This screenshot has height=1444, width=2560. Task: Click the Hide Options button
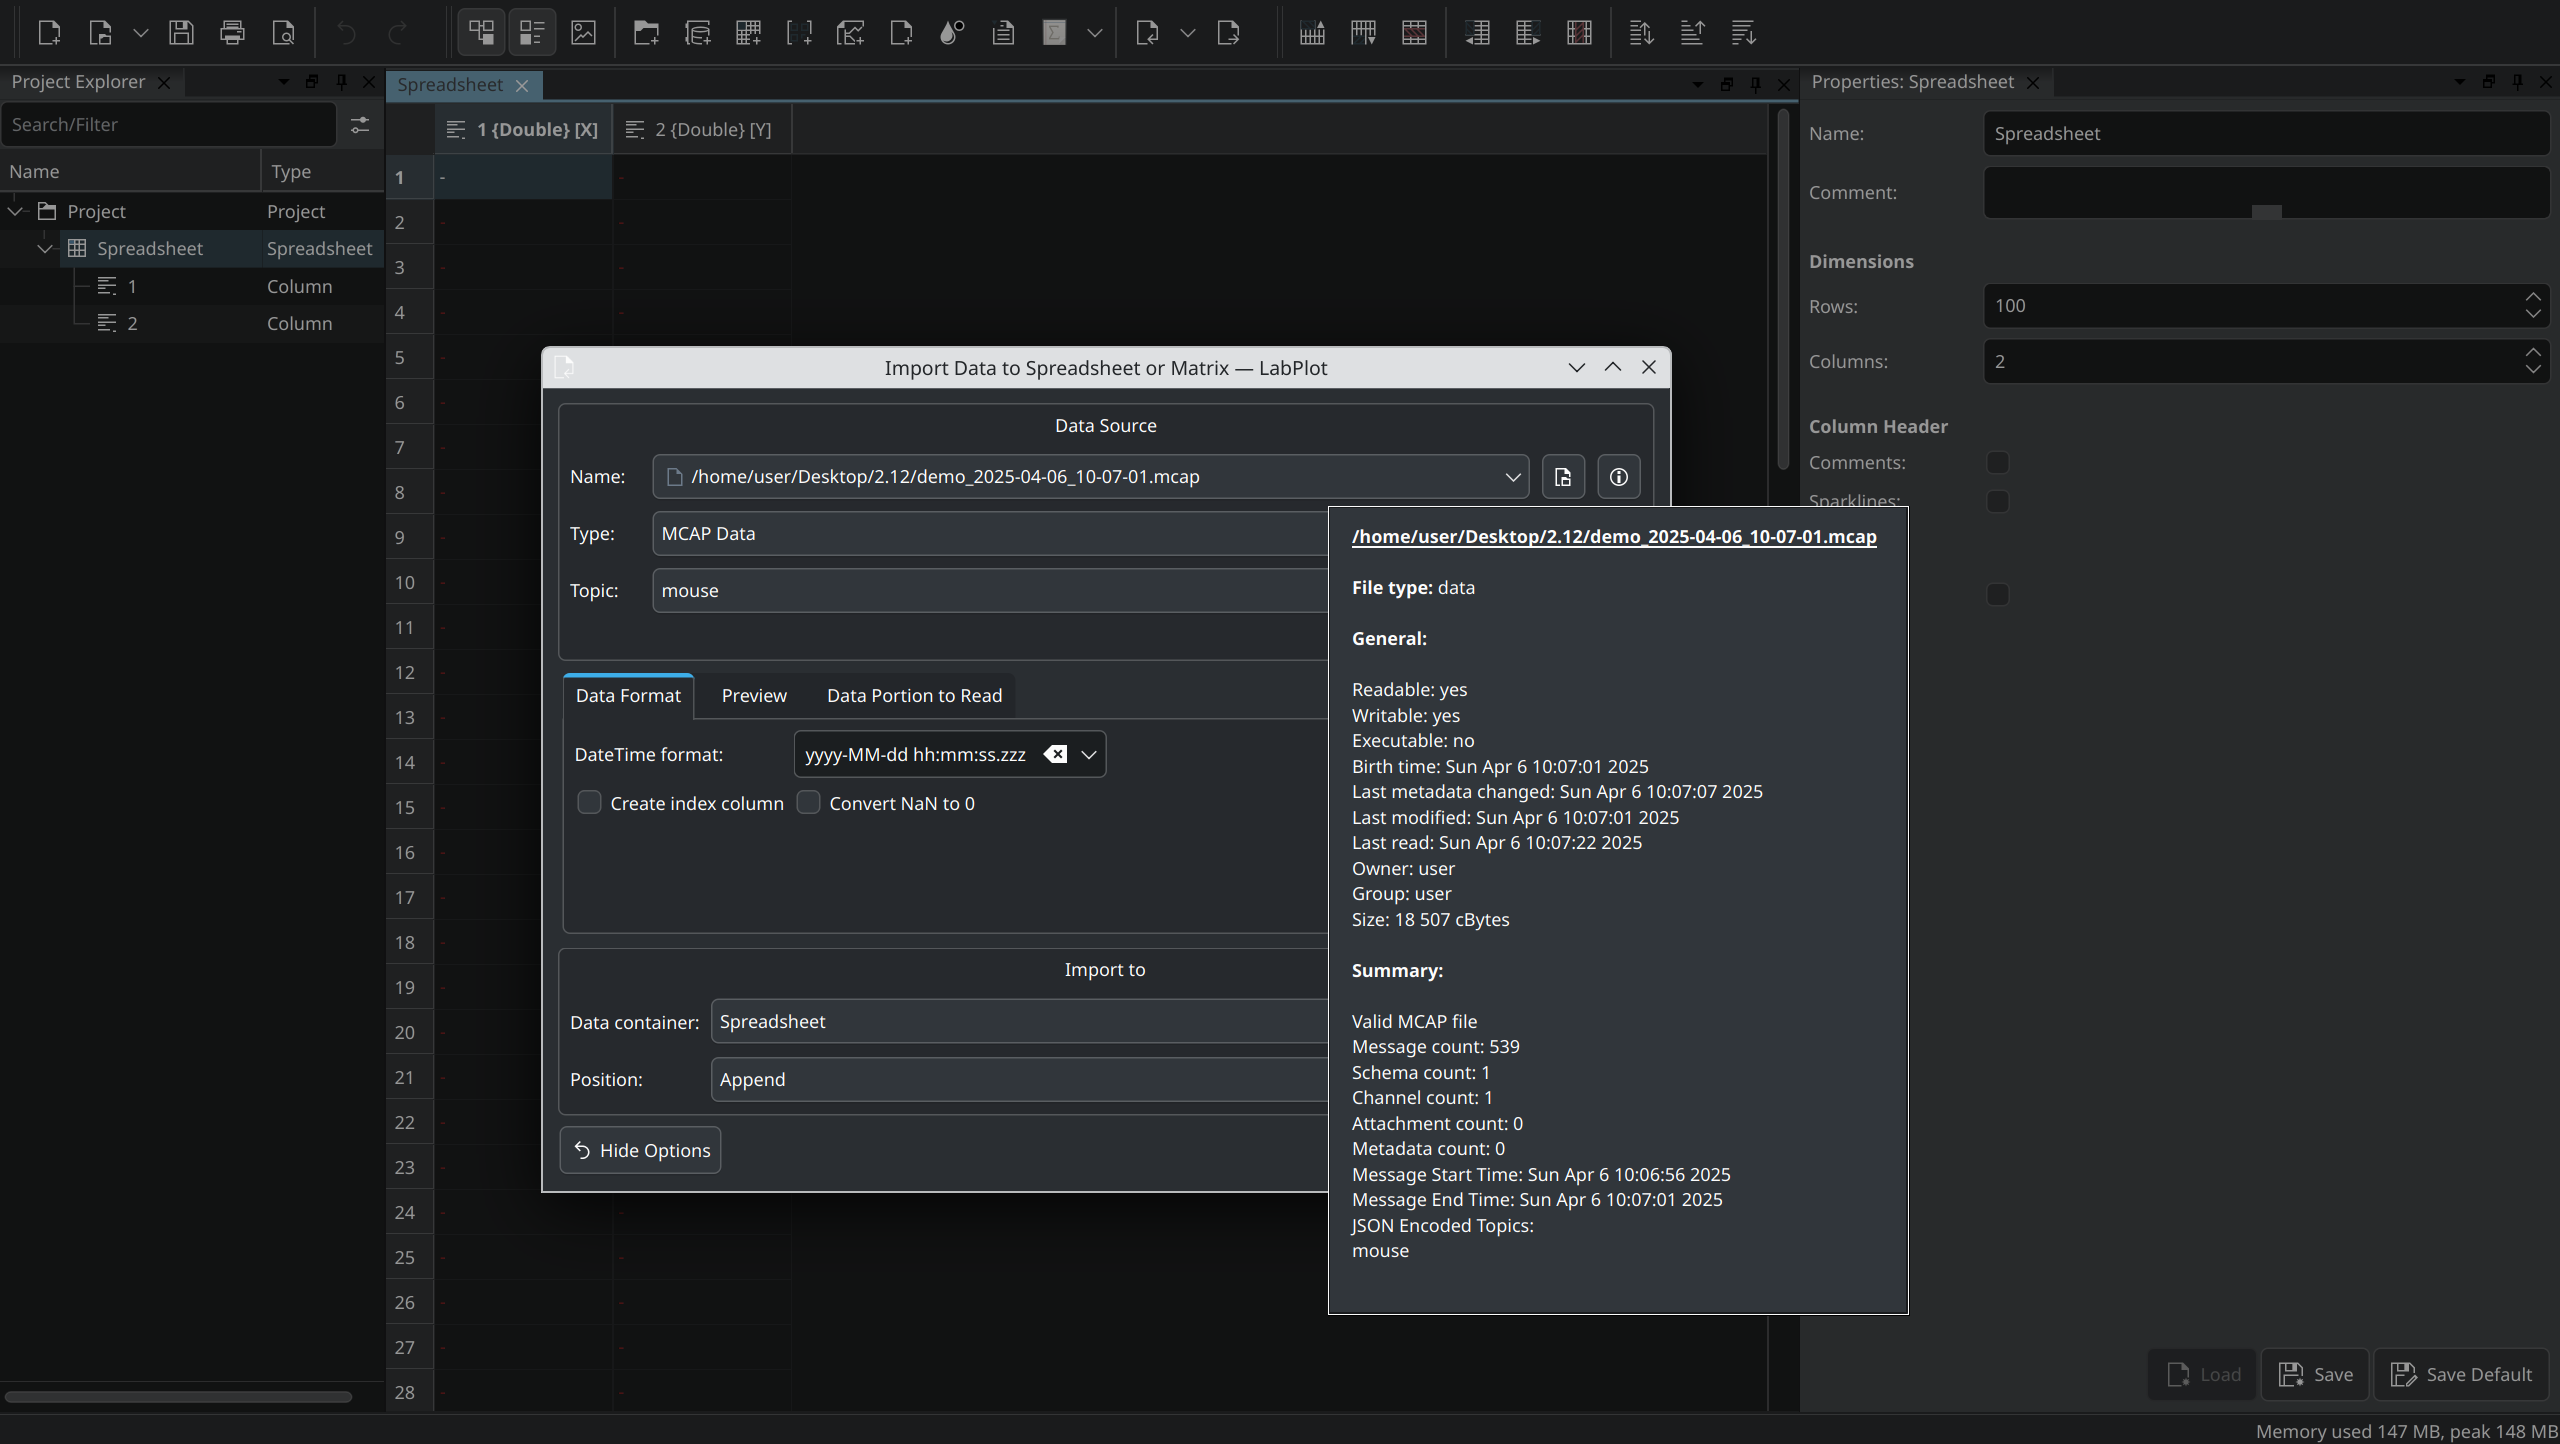point(641,1150)
